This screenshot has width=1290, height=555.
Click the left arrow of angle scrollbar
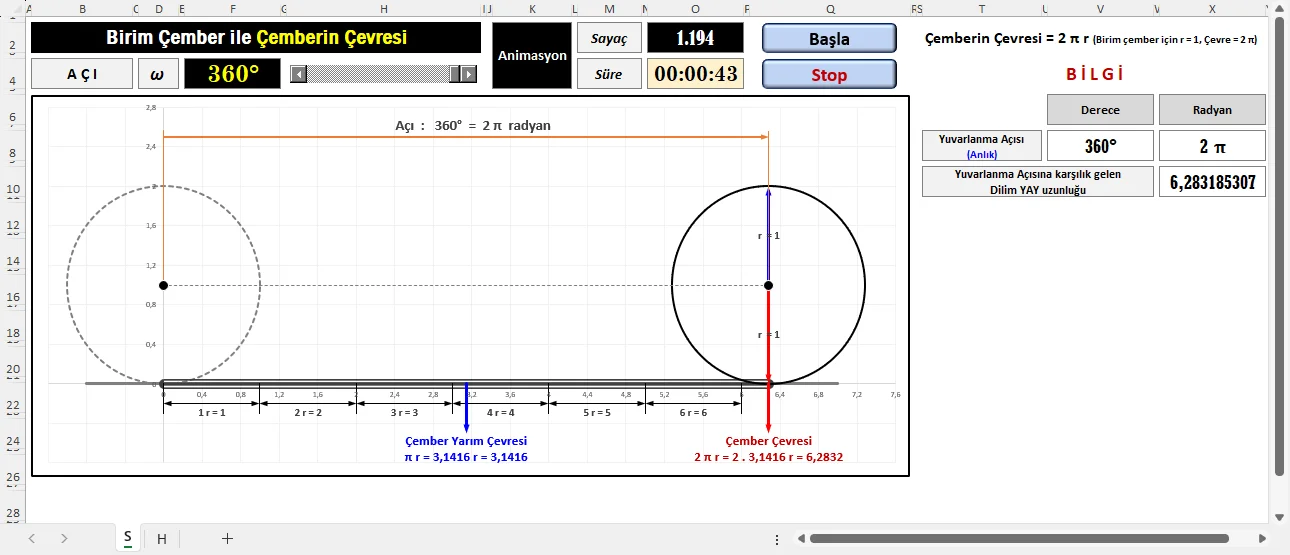tap(297, 74)
